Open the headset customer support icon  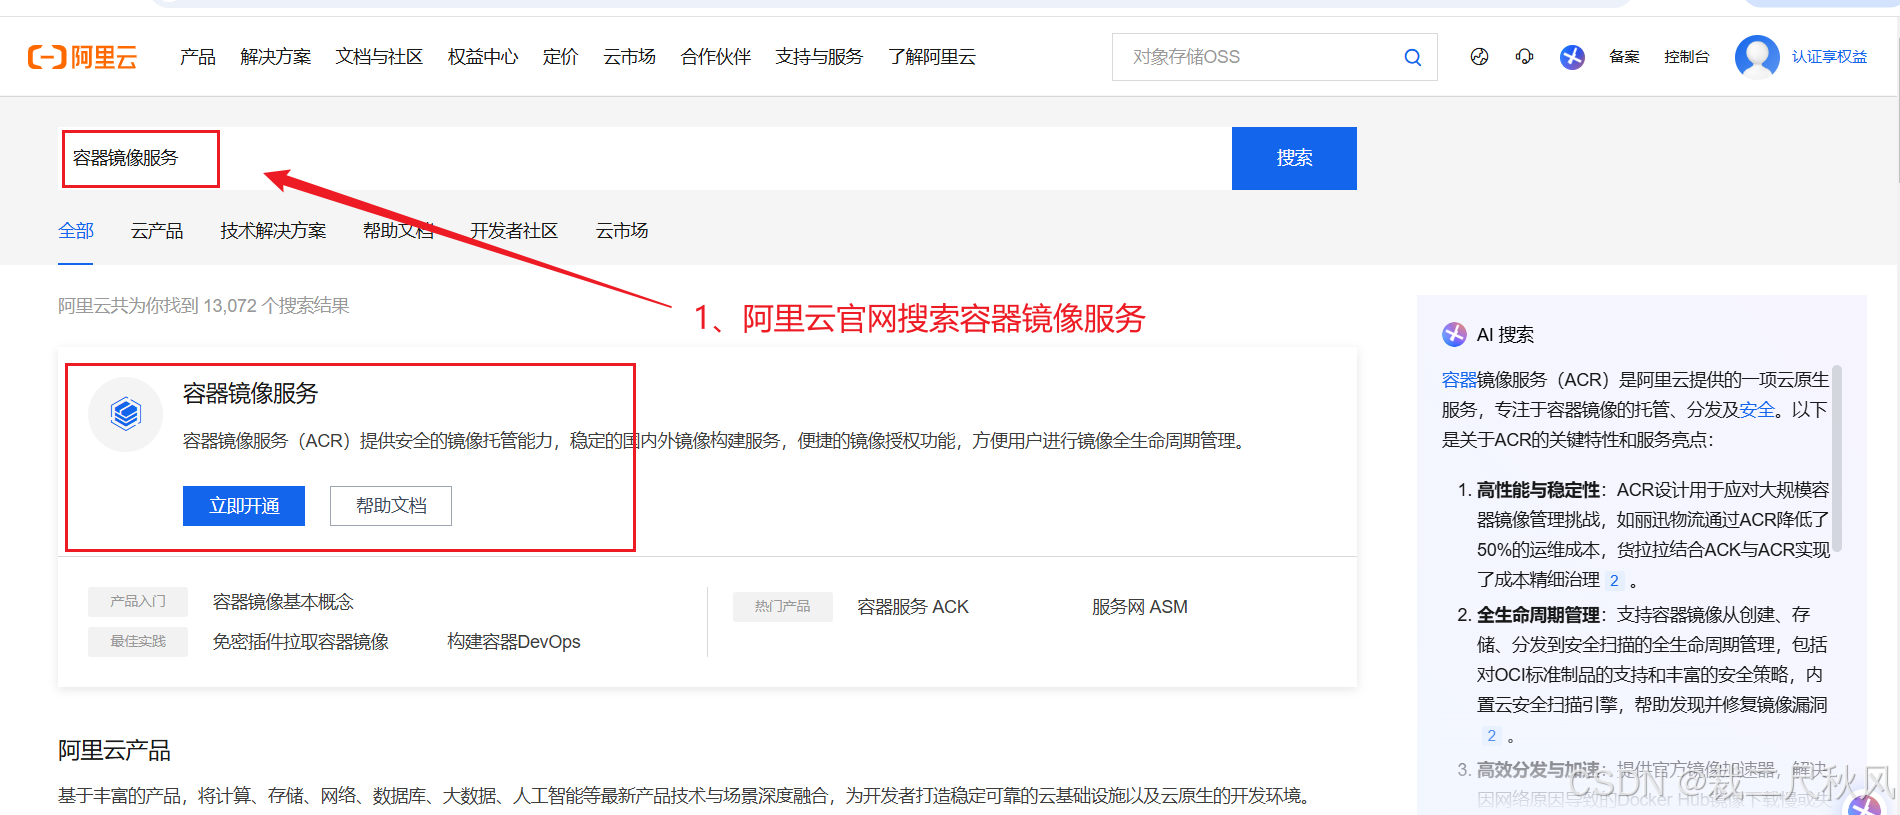coord(1524,57)
